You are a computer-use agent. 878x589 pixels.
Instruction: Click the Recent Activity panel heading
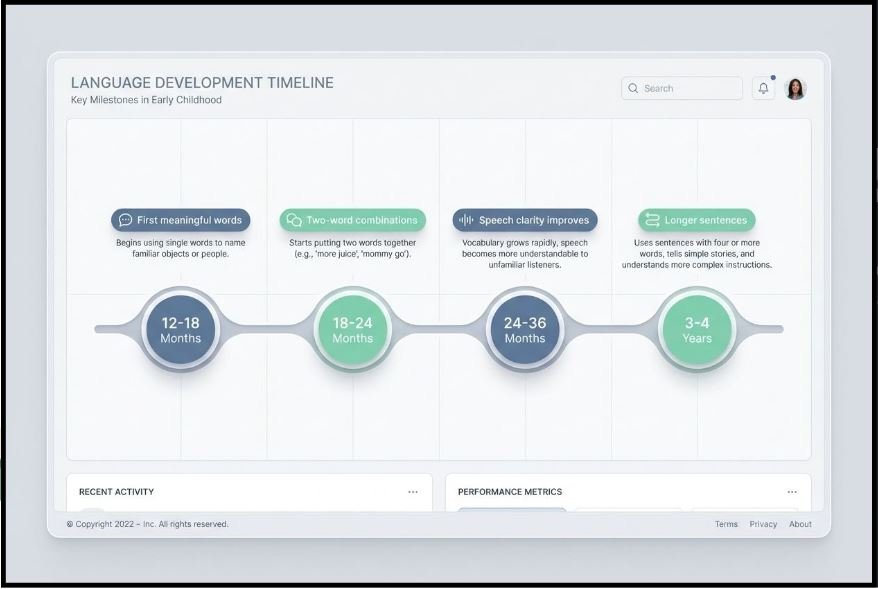click(x=116, y=492)
